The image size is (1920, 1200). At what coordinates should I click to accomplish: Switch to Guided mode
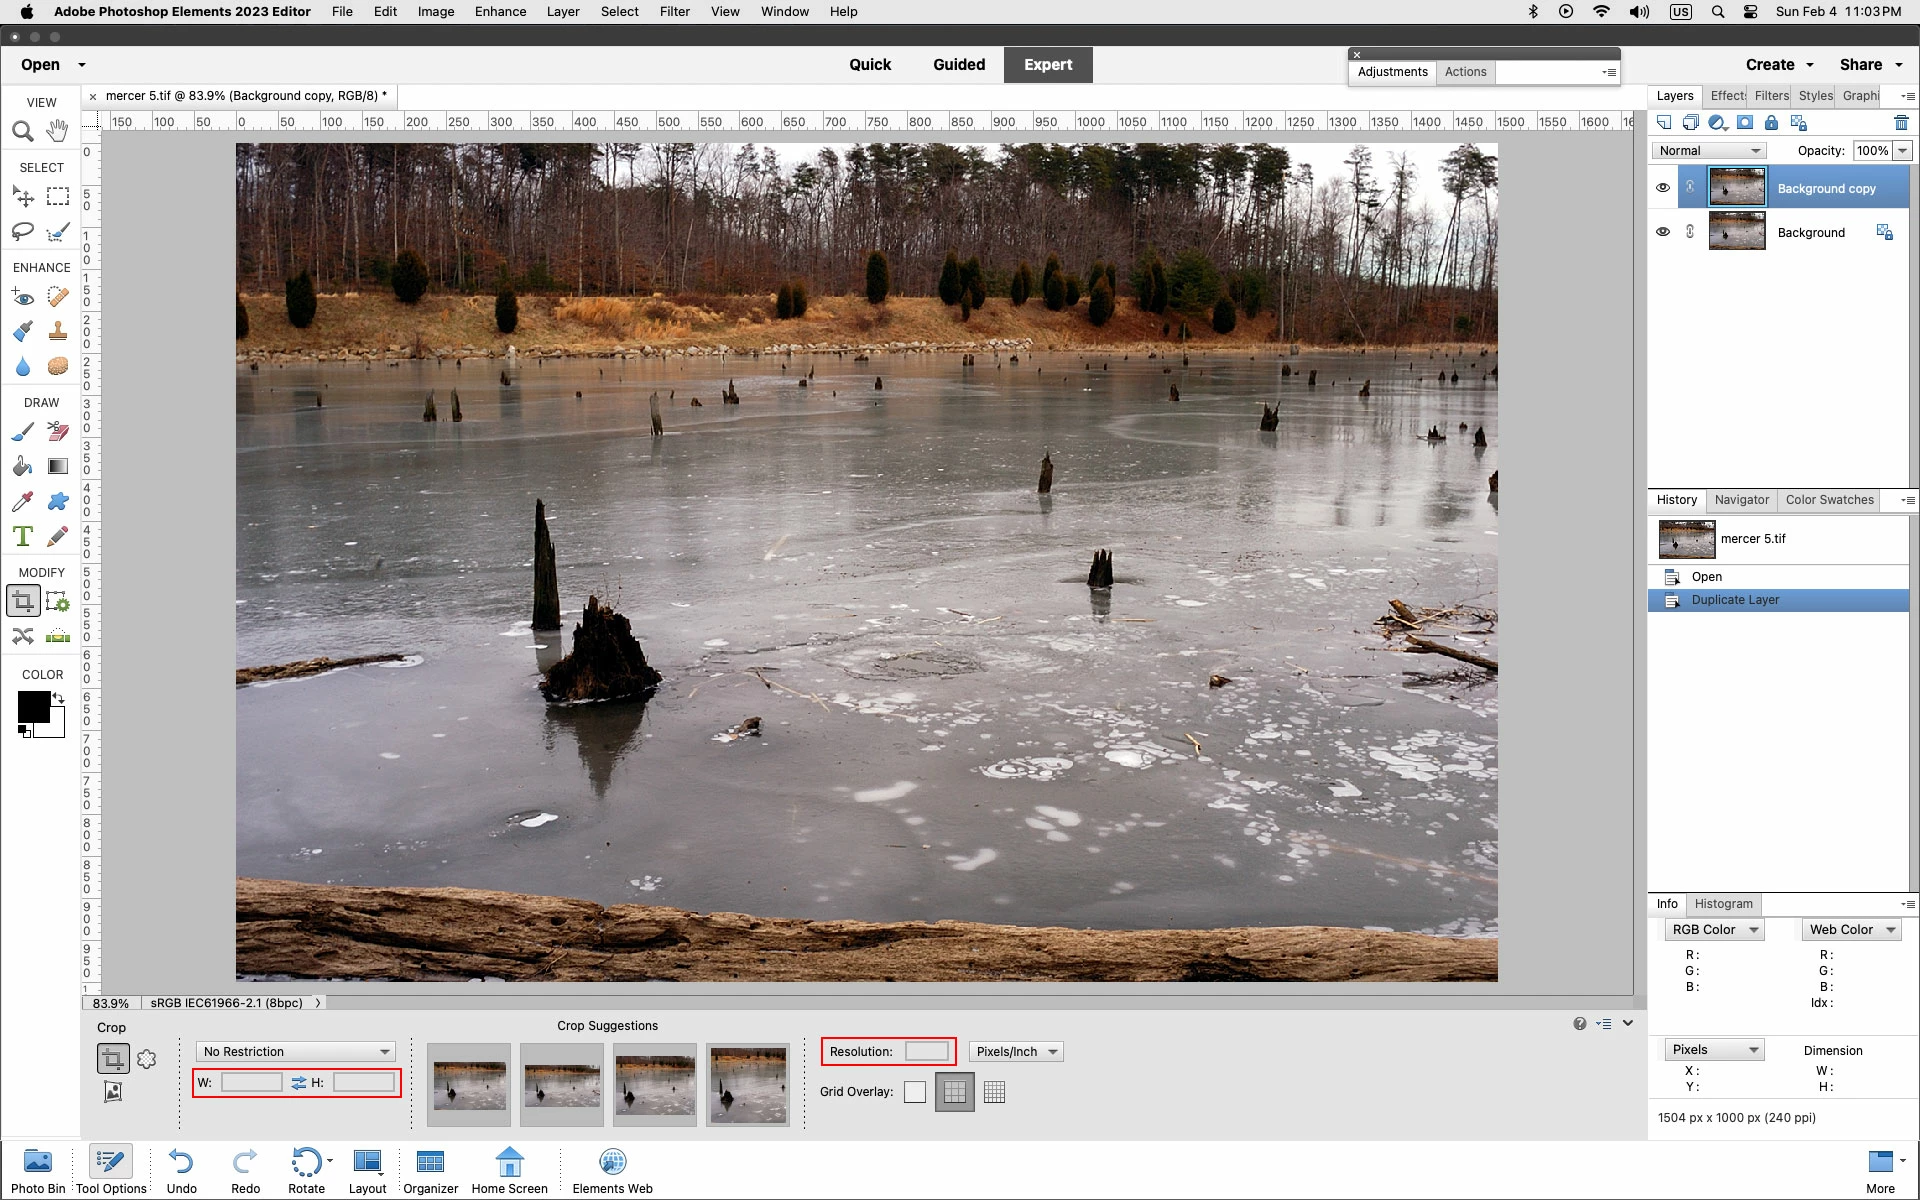pyautogui.click(x=958, y=65)
